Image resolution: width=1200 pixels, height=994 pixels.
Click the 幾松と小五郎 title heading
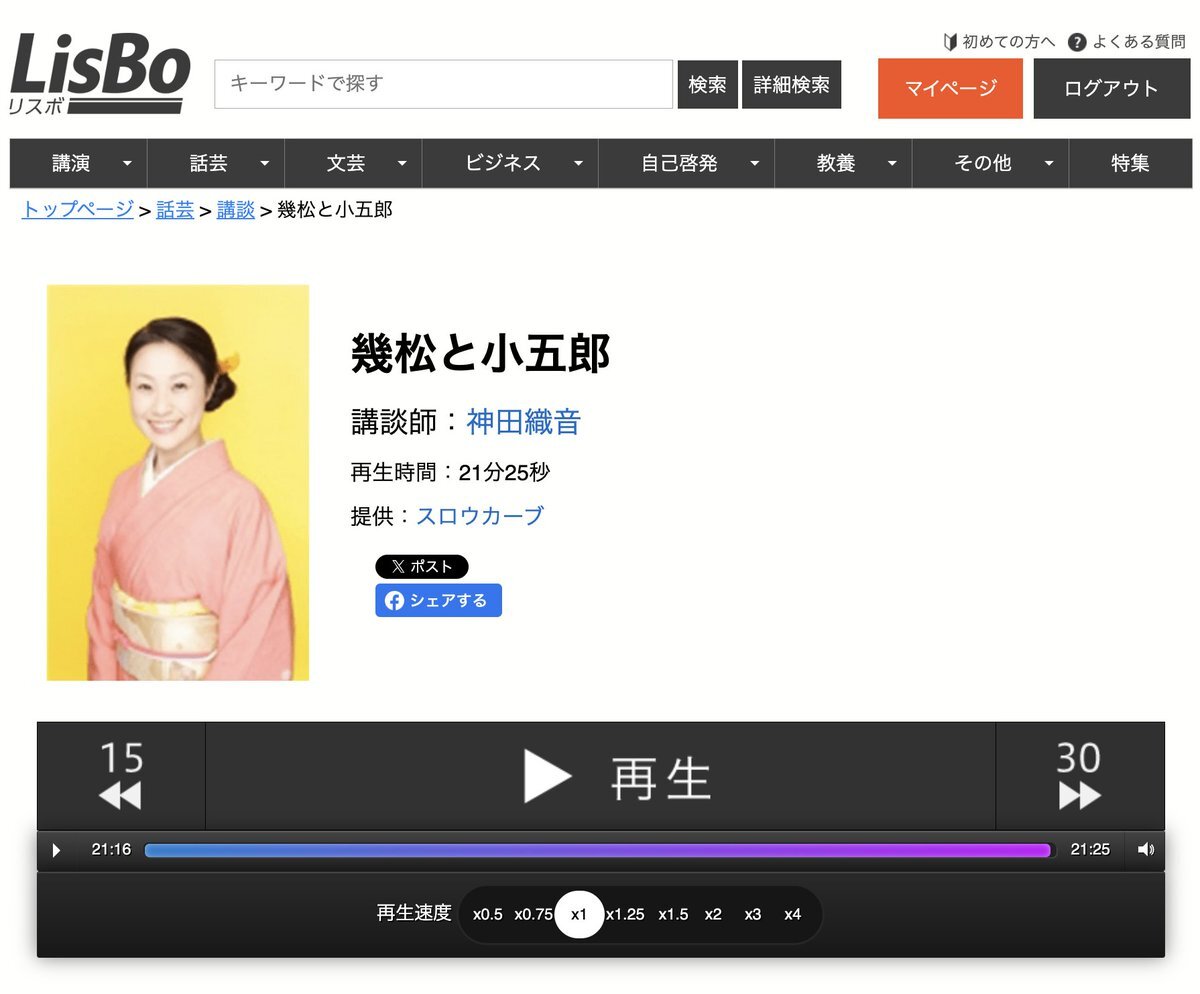click(480, 353)
